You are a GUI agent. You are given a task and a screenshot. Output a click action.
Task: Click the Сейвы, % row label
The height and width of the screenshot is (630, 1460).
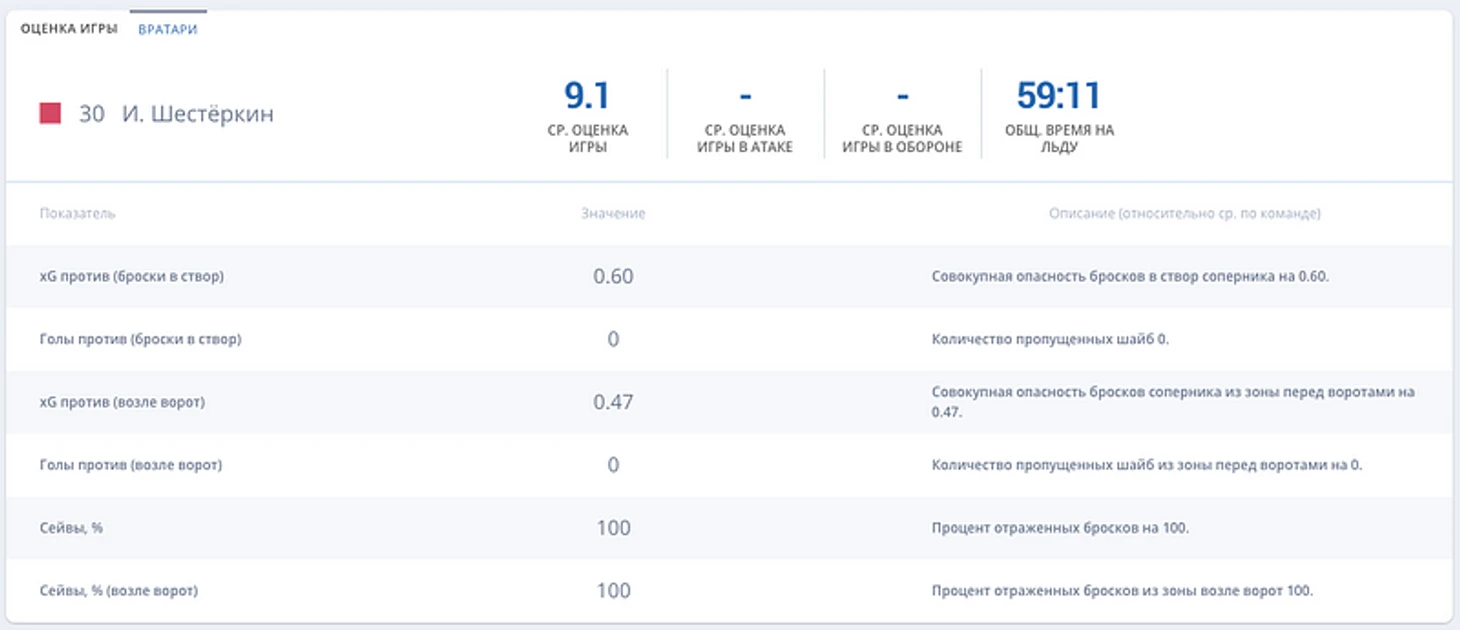pyautogui.click(x=71, y=528)
